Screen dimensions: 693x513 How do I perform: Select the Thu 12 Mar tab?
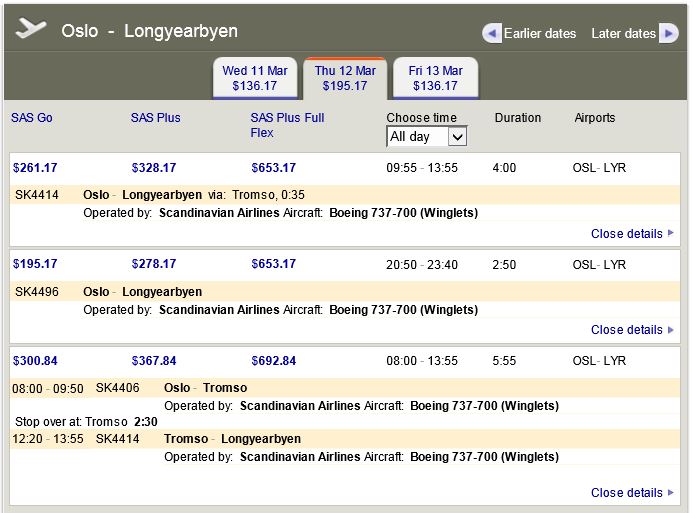pyautogui.click(x=345, y=78)
